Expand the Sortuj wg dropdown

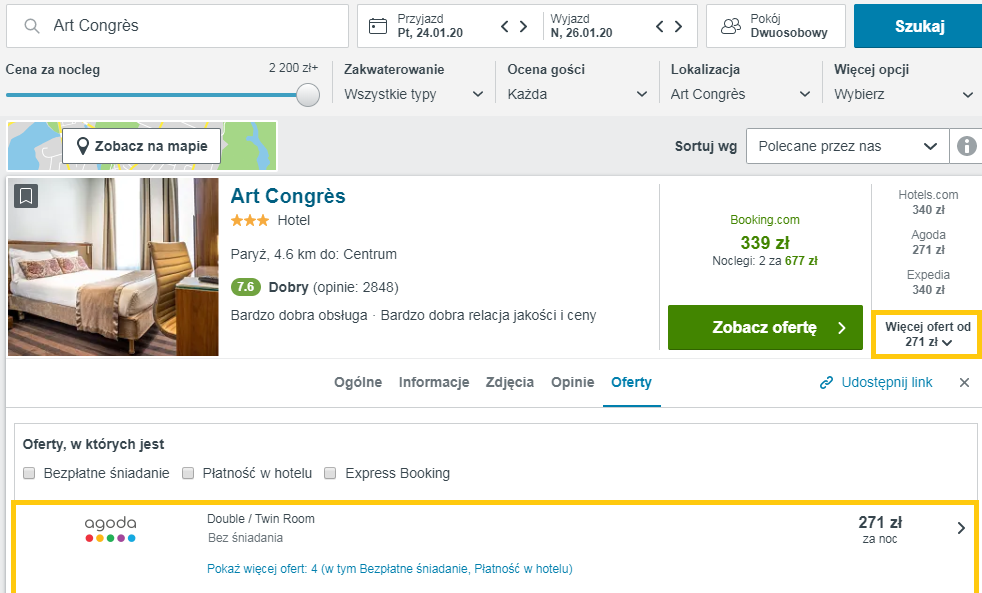[x=846, y=146]
